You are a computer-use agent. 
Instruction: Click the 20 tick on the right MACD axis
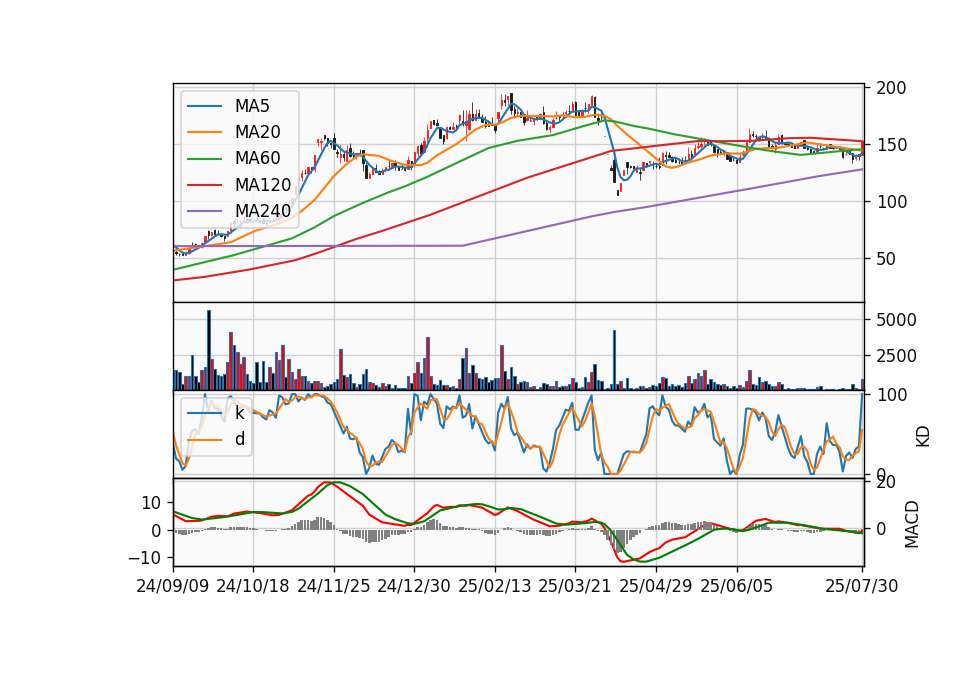(x=886, y=482)
